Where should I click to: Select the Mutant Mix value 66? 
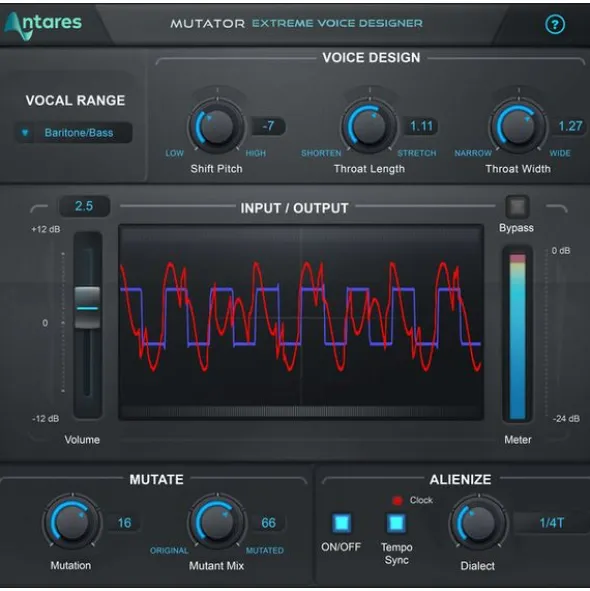[268, 523]
